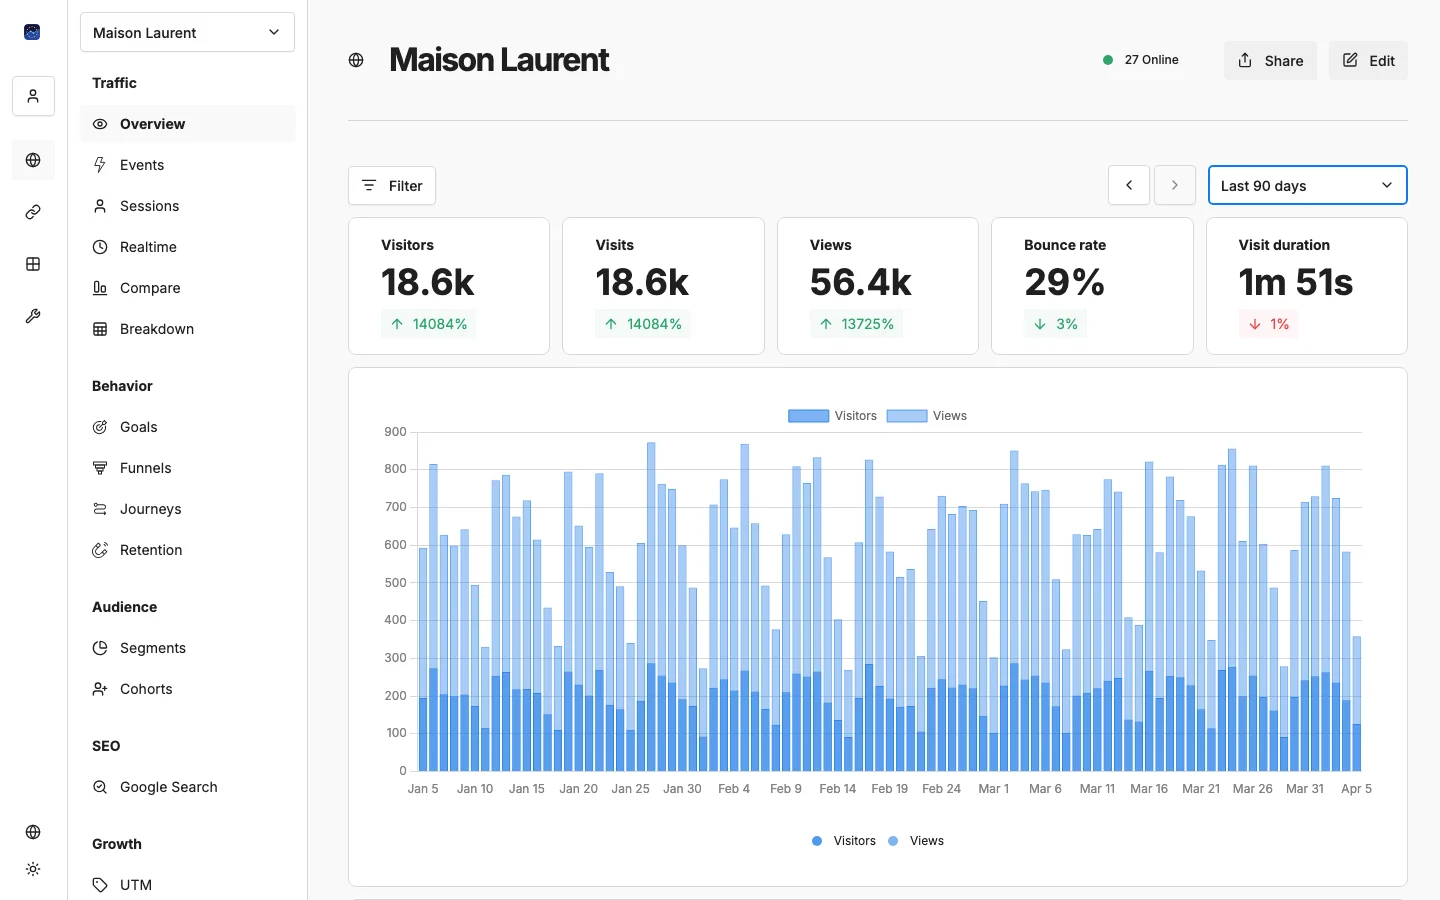
Task: Open the Journeys page
Action: [187, 509]
